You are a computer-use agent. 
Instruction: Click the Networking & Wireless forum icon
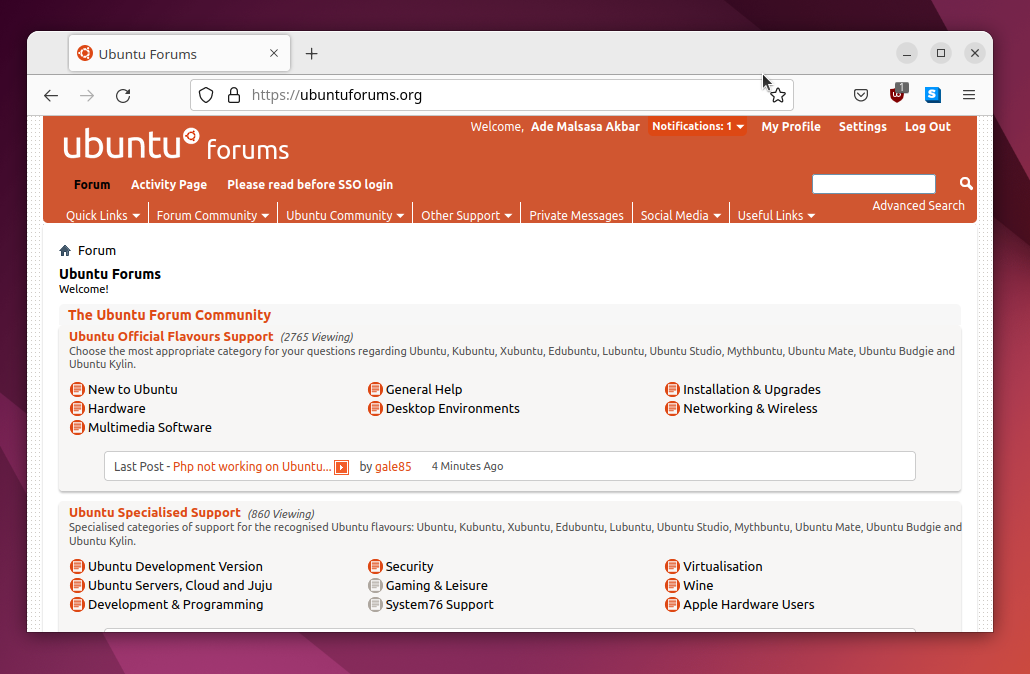(672, 409)
